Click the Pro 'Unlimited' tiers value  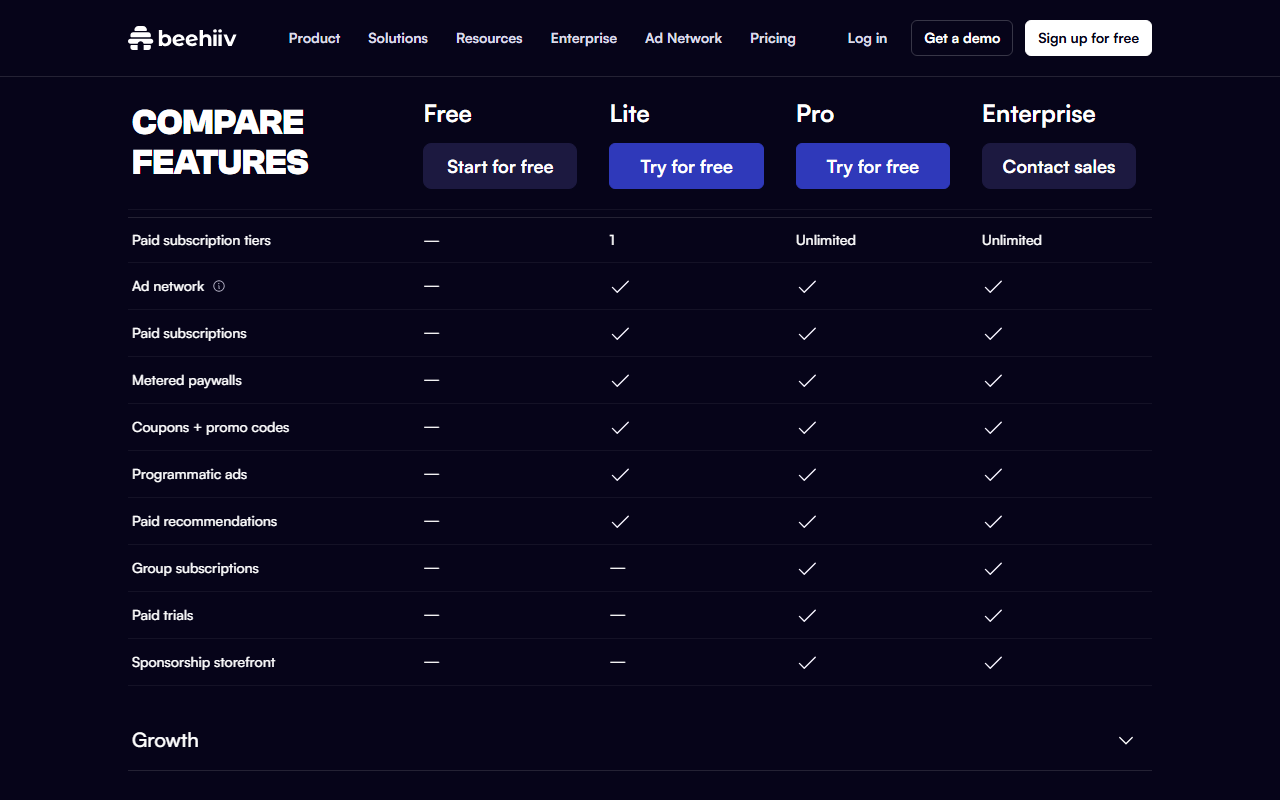826,240
